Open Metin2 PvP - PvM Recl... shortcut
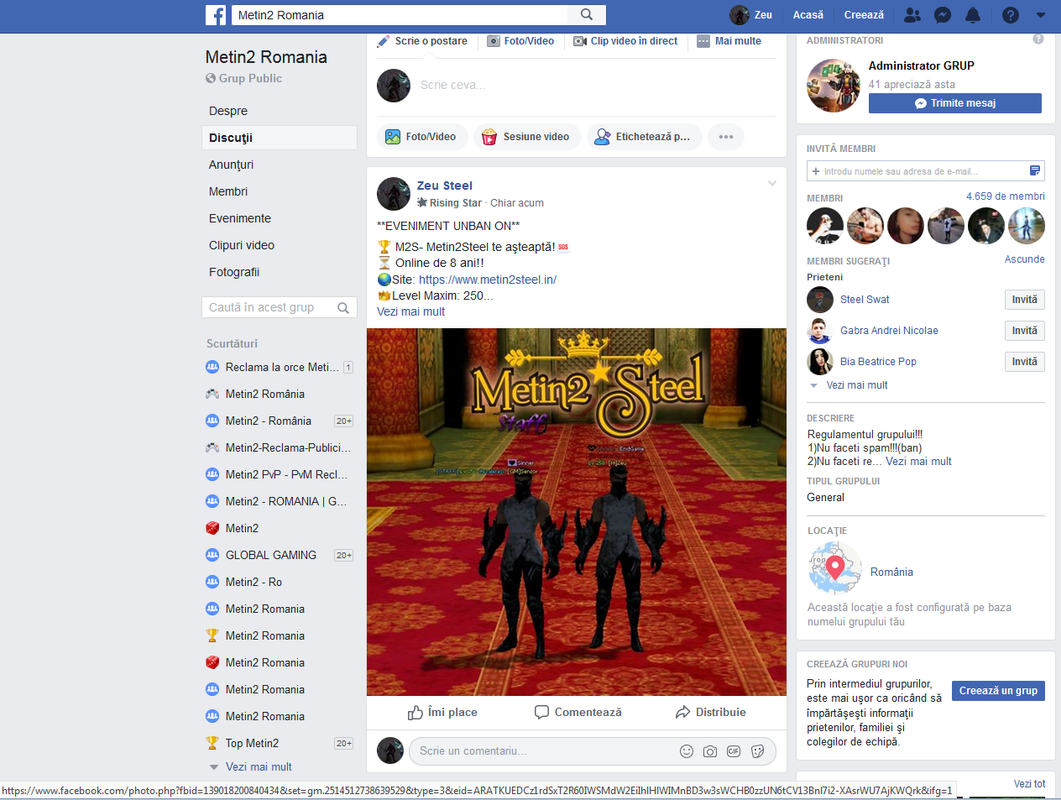The image size is (1061, 800). 279,474
